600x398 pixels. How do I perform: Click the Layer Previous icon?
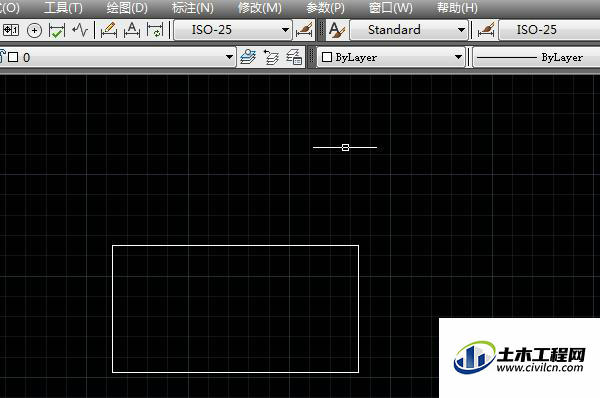(x=271, y=57)
